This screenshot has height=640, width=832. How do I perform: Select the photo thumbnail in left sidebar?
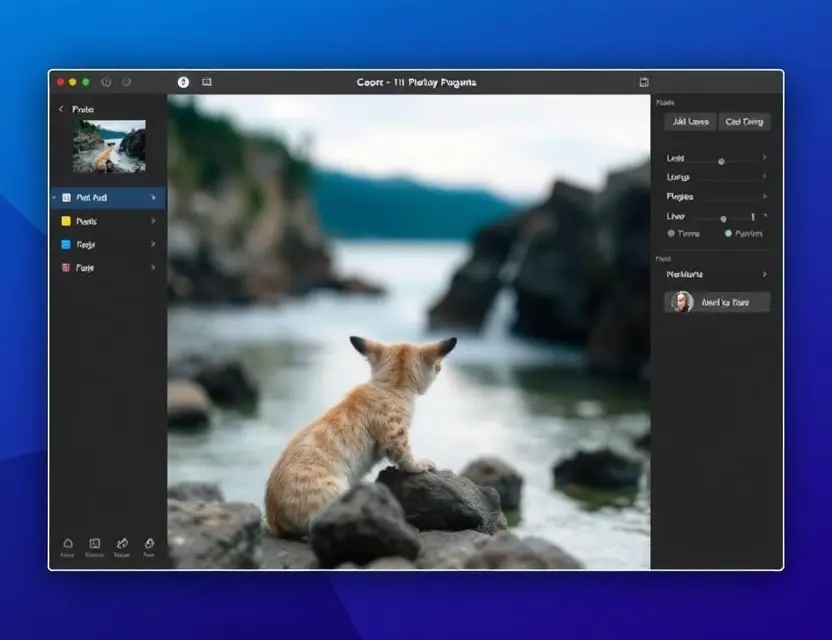109,146
